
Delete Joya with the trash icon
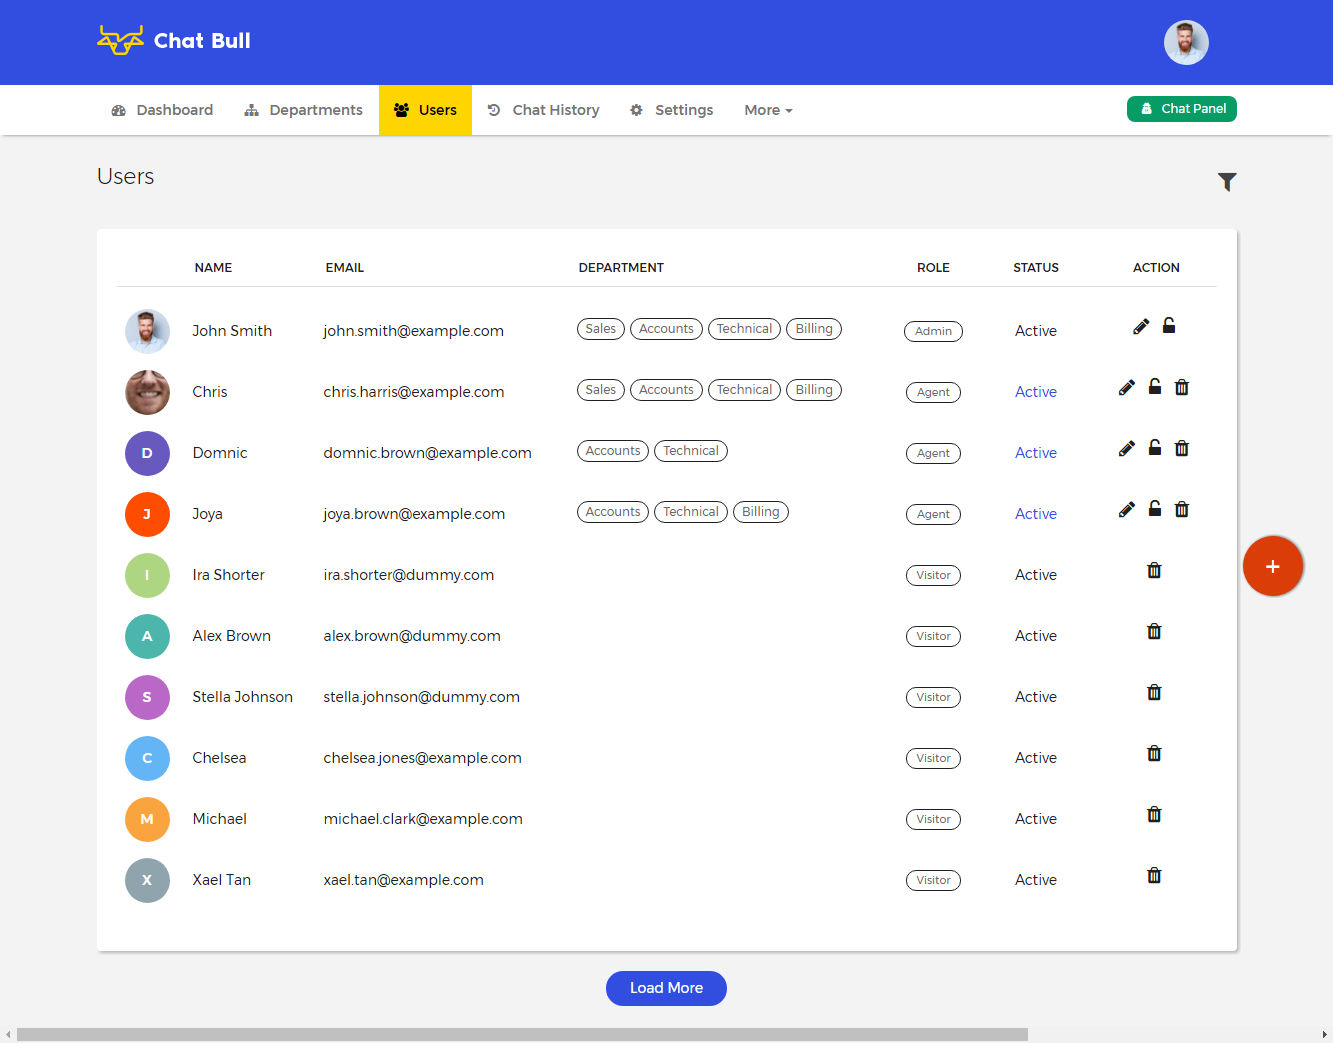point(1182,510)
